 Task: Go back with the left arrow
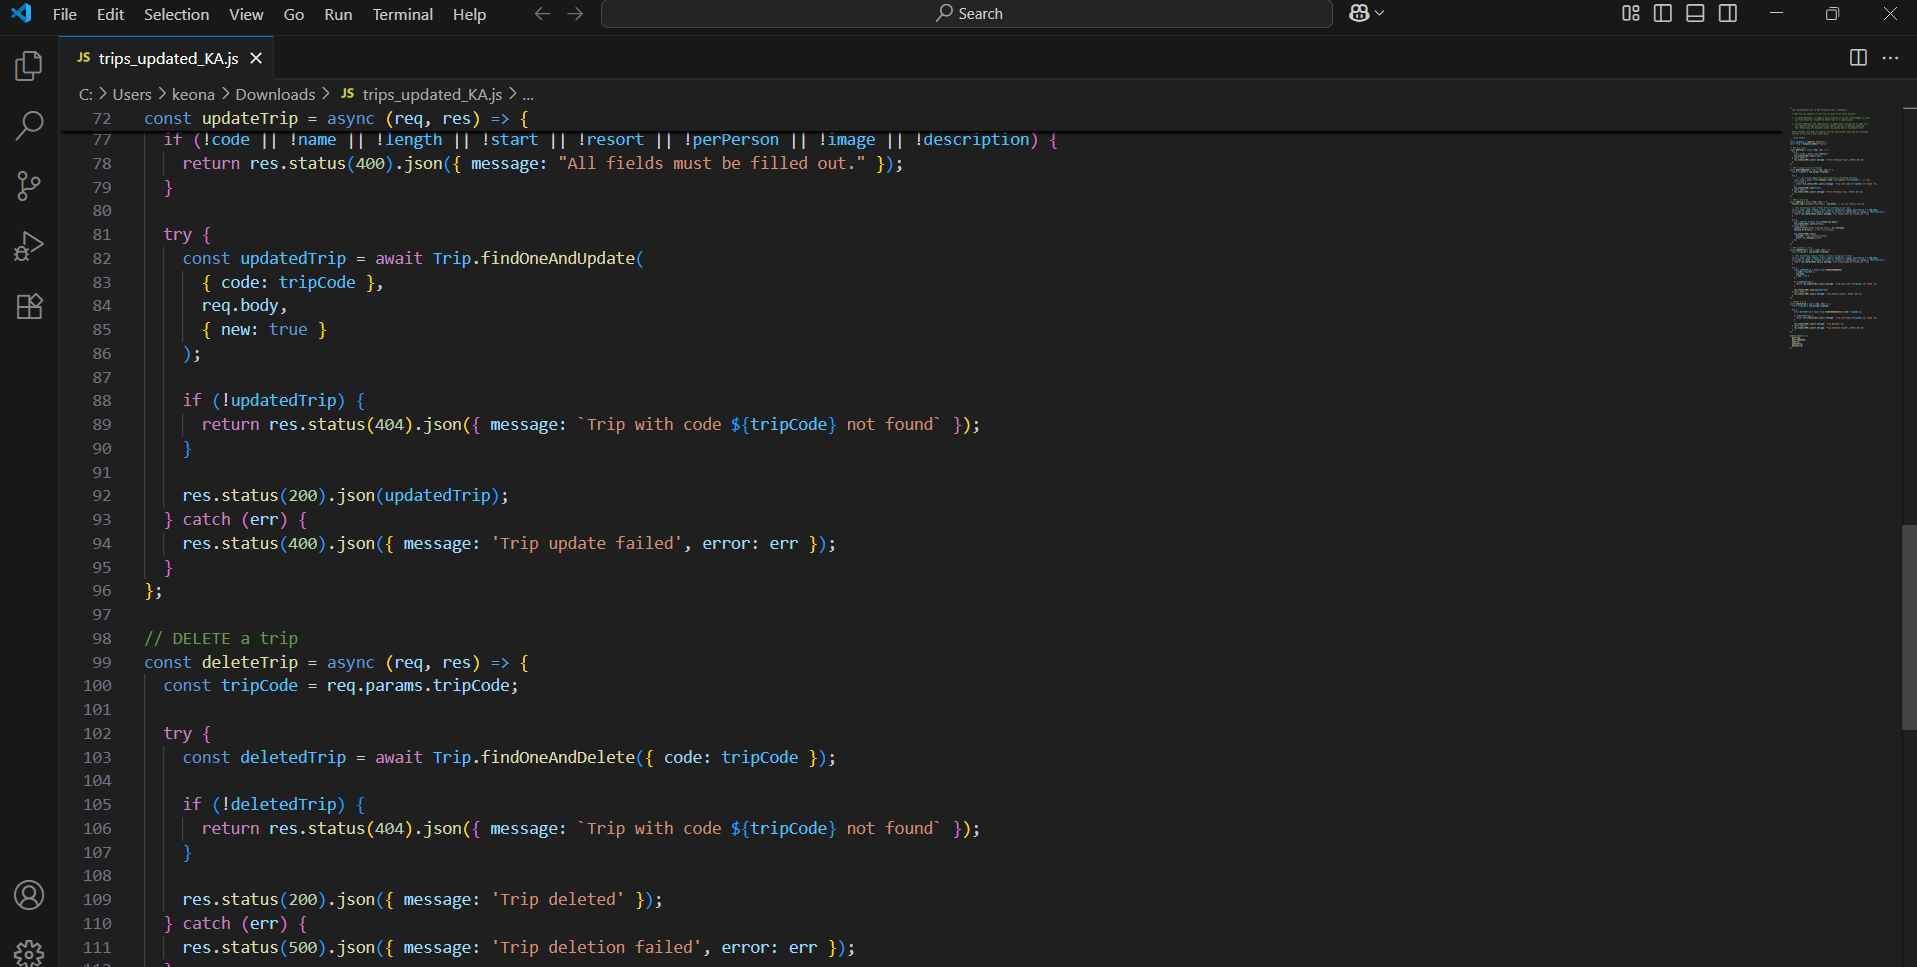[x=542, y=14]
